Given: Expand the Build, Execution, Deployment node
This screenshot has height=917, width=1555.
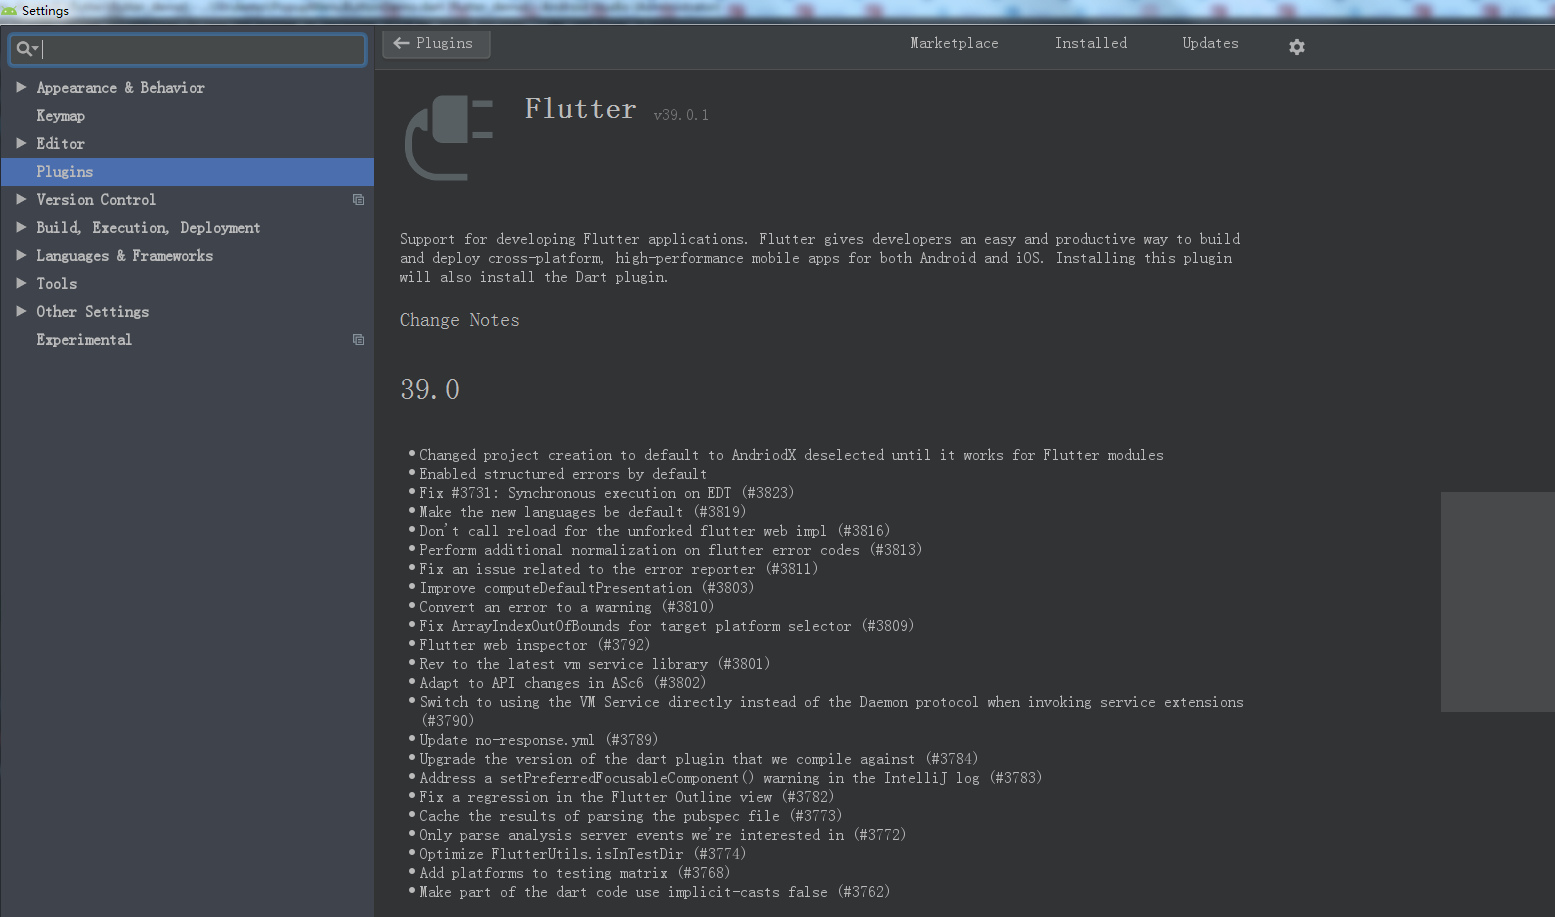Looking at the screenshot, I should (x=21, y=227).
